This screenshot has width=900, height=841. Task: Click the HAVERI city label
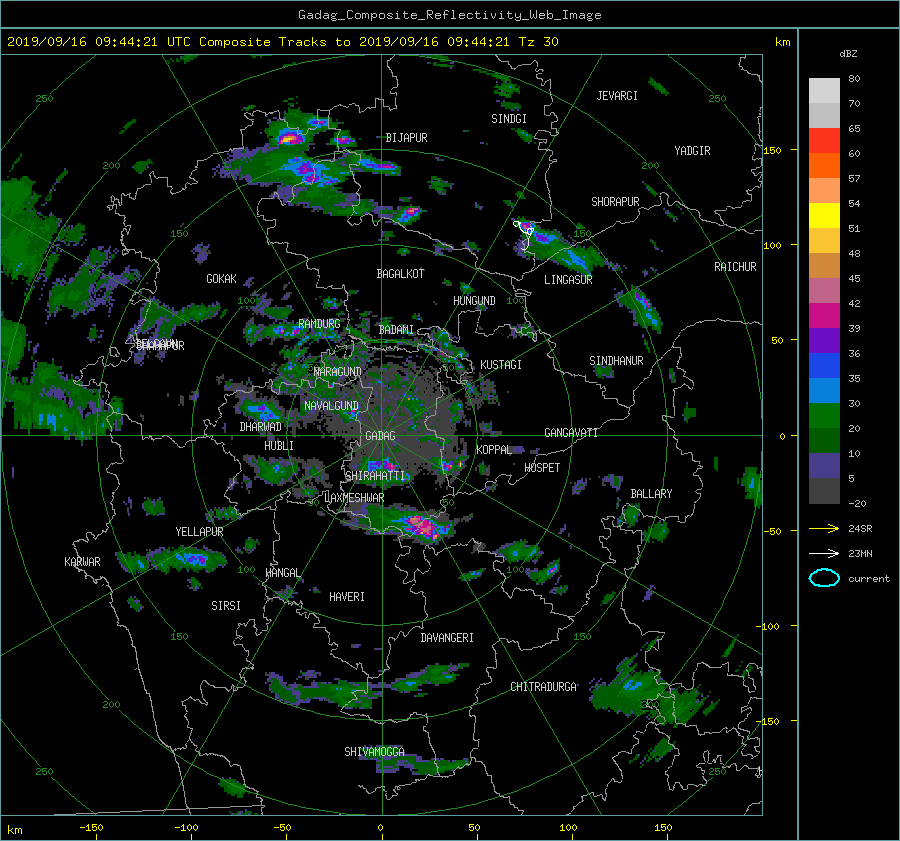[x=347, y=598]
